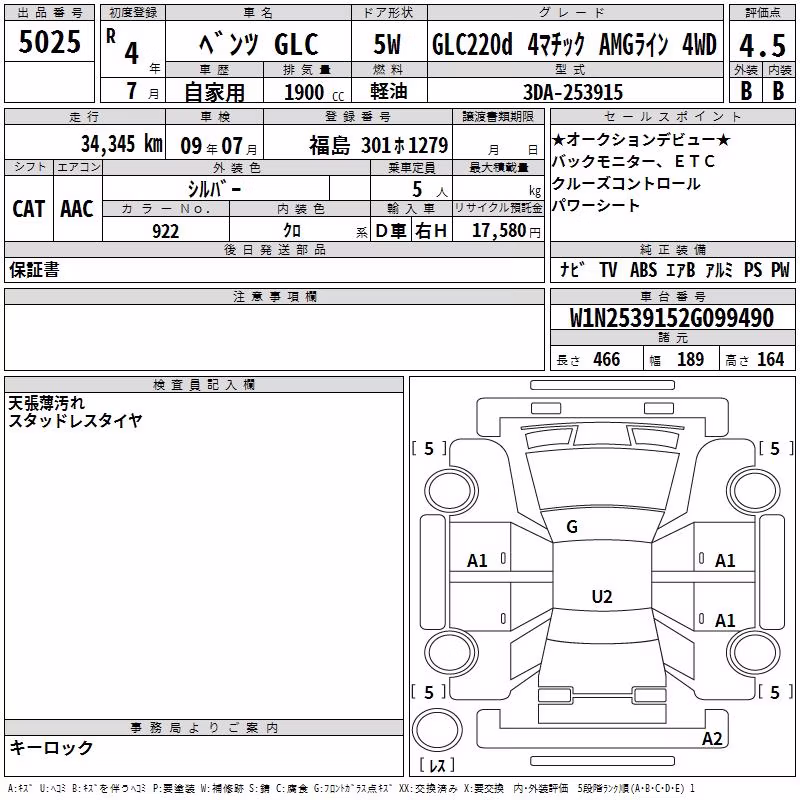The width and height of the screenshot is (800, 800).
Task: Click the seating capacity 5 人
Action: pyautogui.click(x=430, y=190)
